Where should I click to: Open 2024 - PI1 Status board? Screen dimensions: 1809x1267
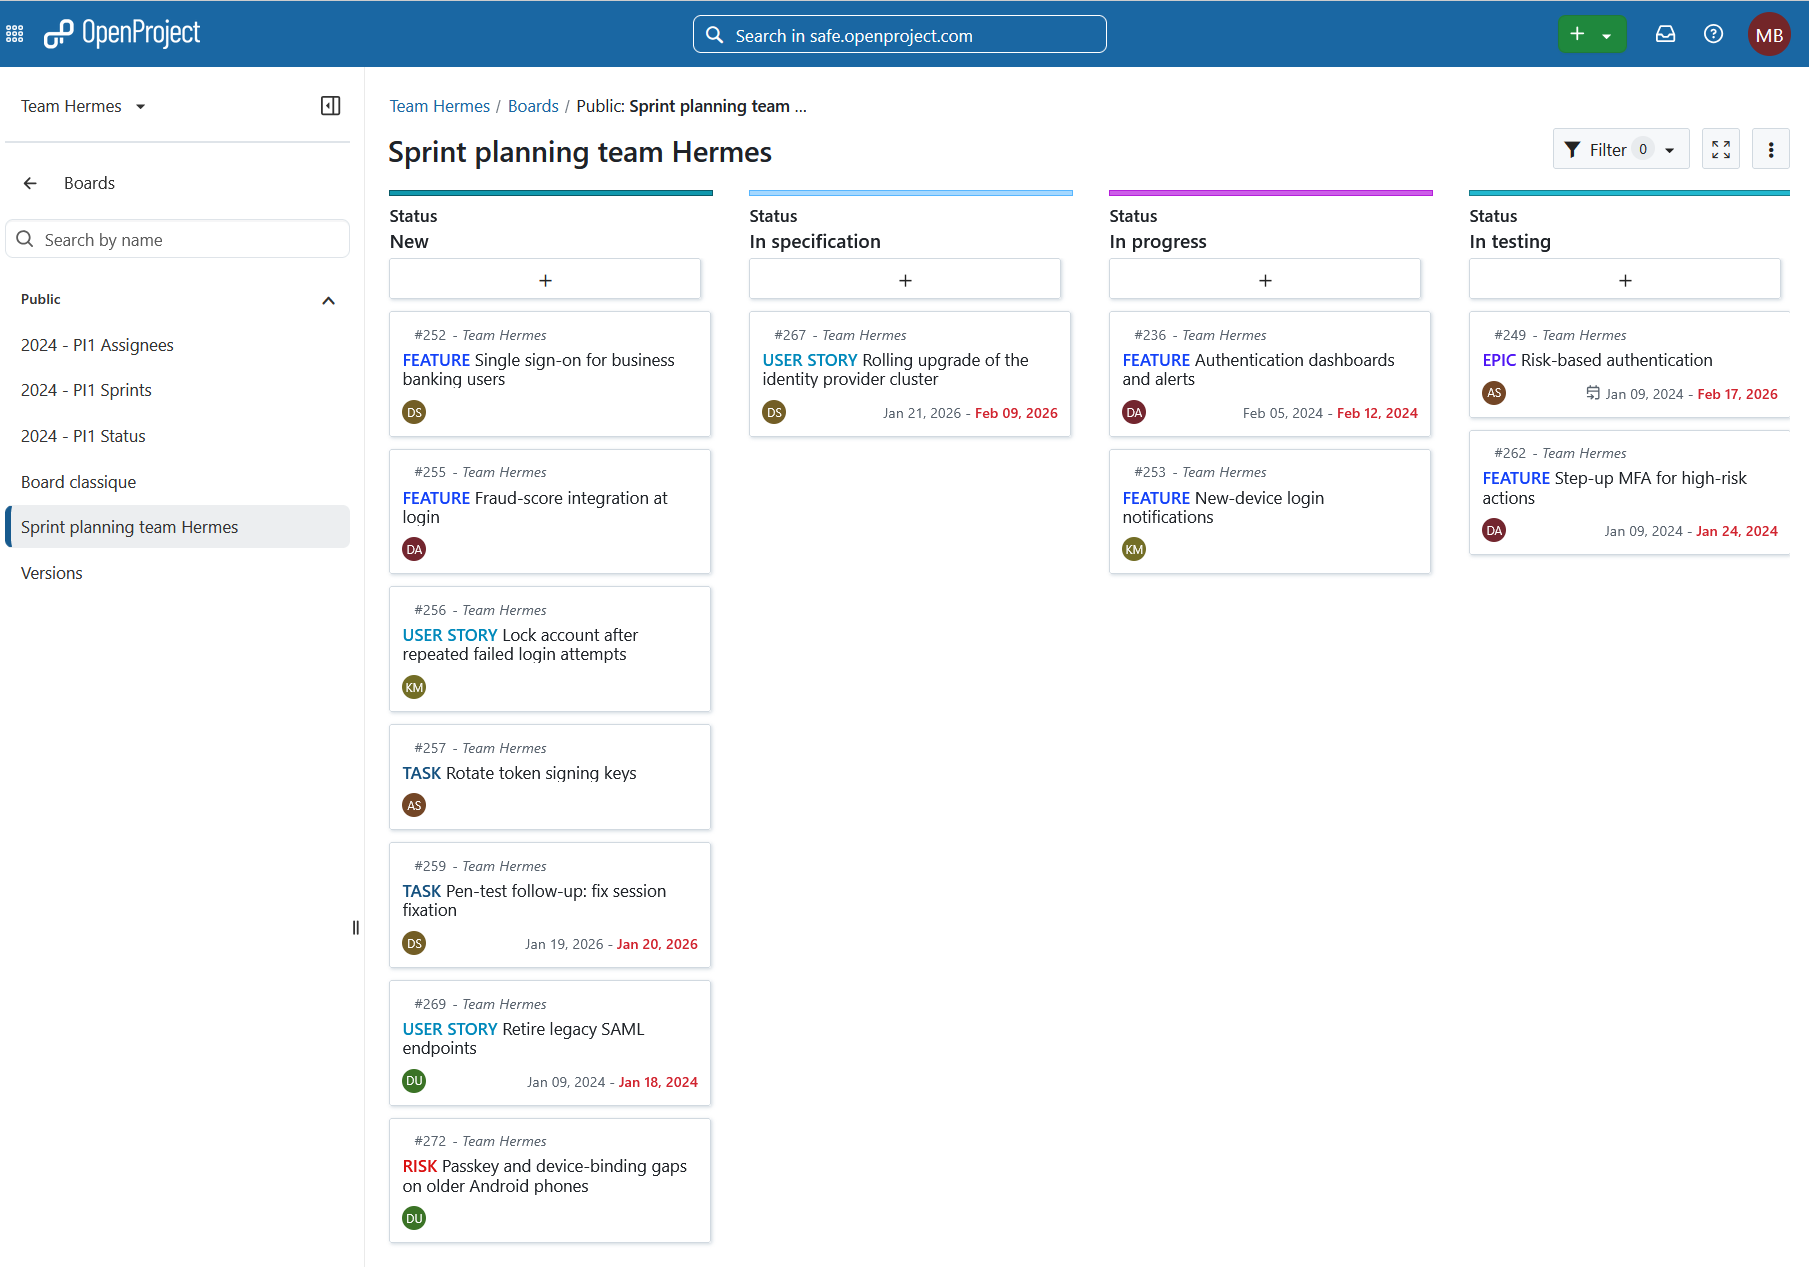tap(83, 436)
